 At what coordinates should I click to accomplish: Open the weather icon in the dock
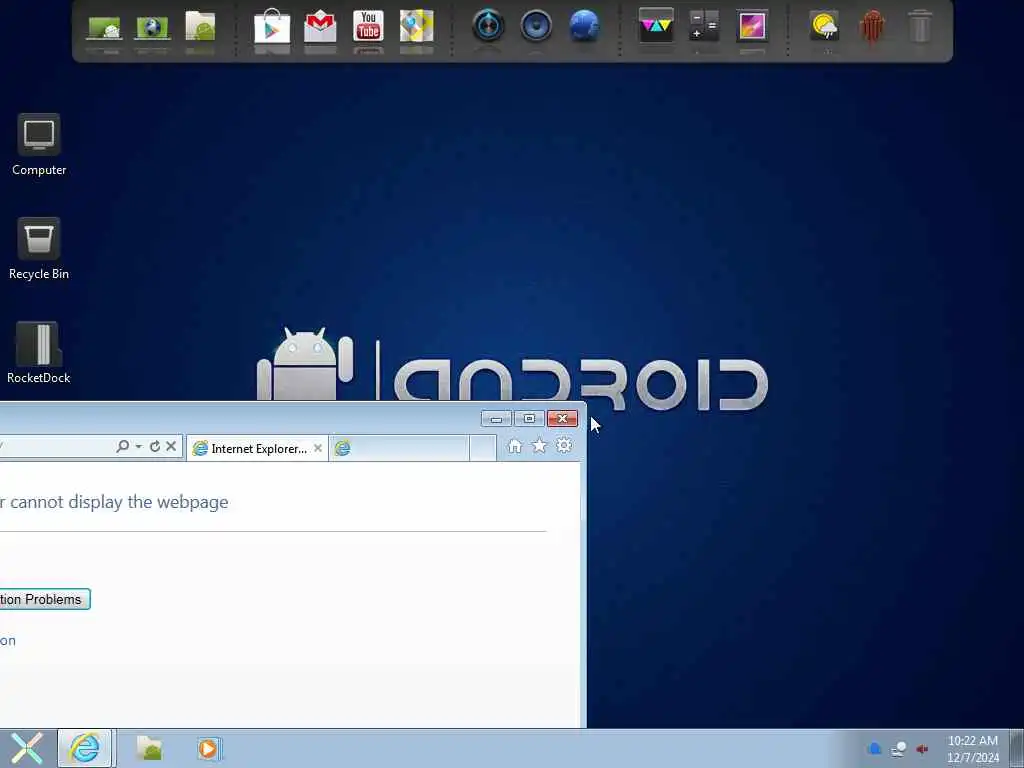[x=824, y=27]
